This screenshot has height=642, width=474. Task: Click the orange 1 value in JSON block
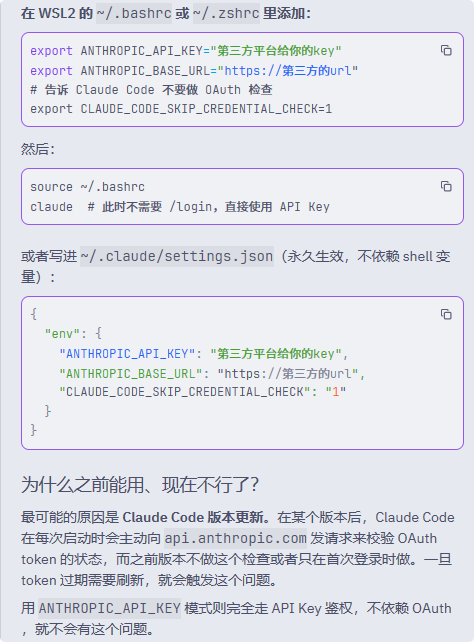tap(336, 392)
